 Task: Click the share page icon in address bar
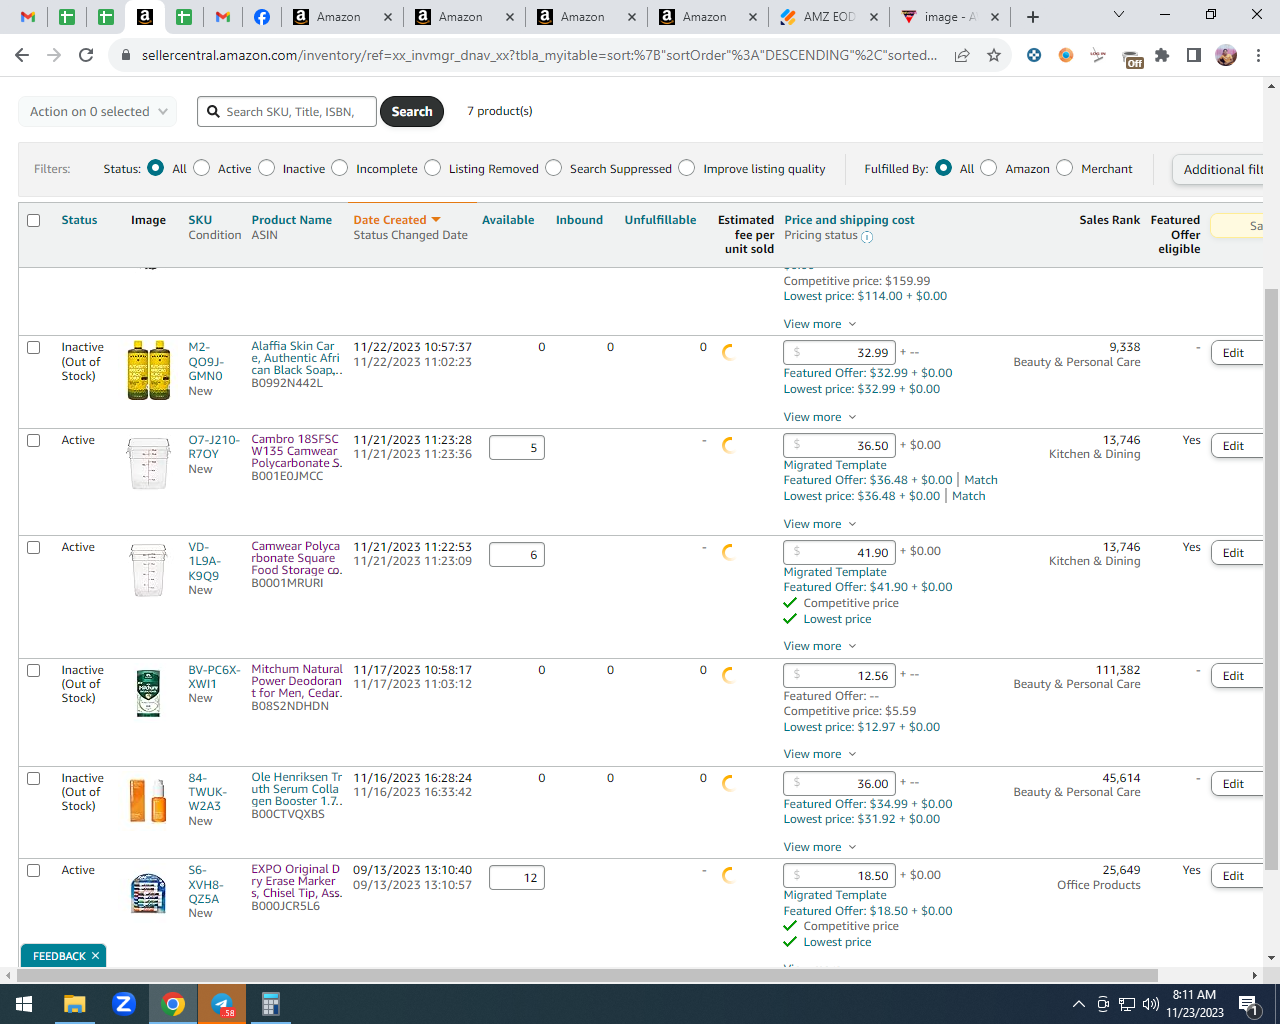pyautogui.click(x=962, y=55)
